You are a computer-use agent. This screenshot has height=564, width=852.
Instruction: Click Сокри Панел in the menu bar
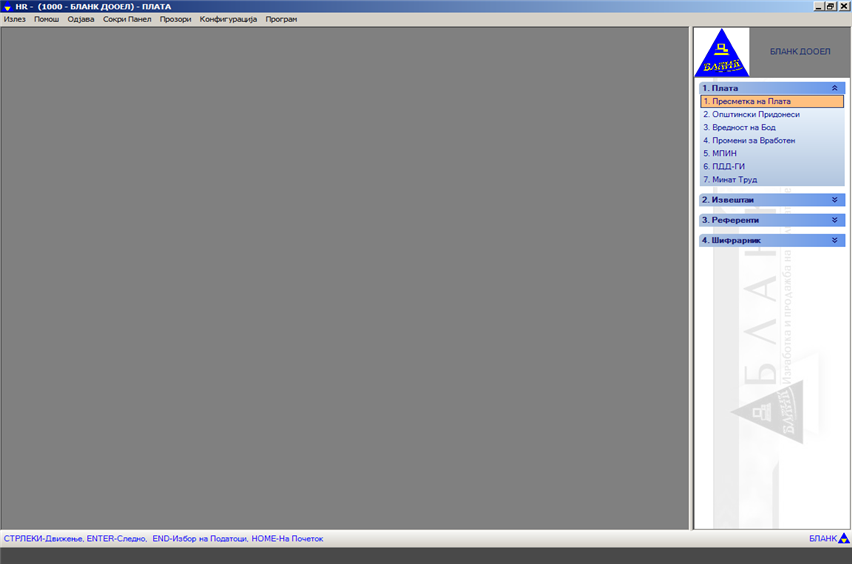pyautogui.click(x=127, y=19)
